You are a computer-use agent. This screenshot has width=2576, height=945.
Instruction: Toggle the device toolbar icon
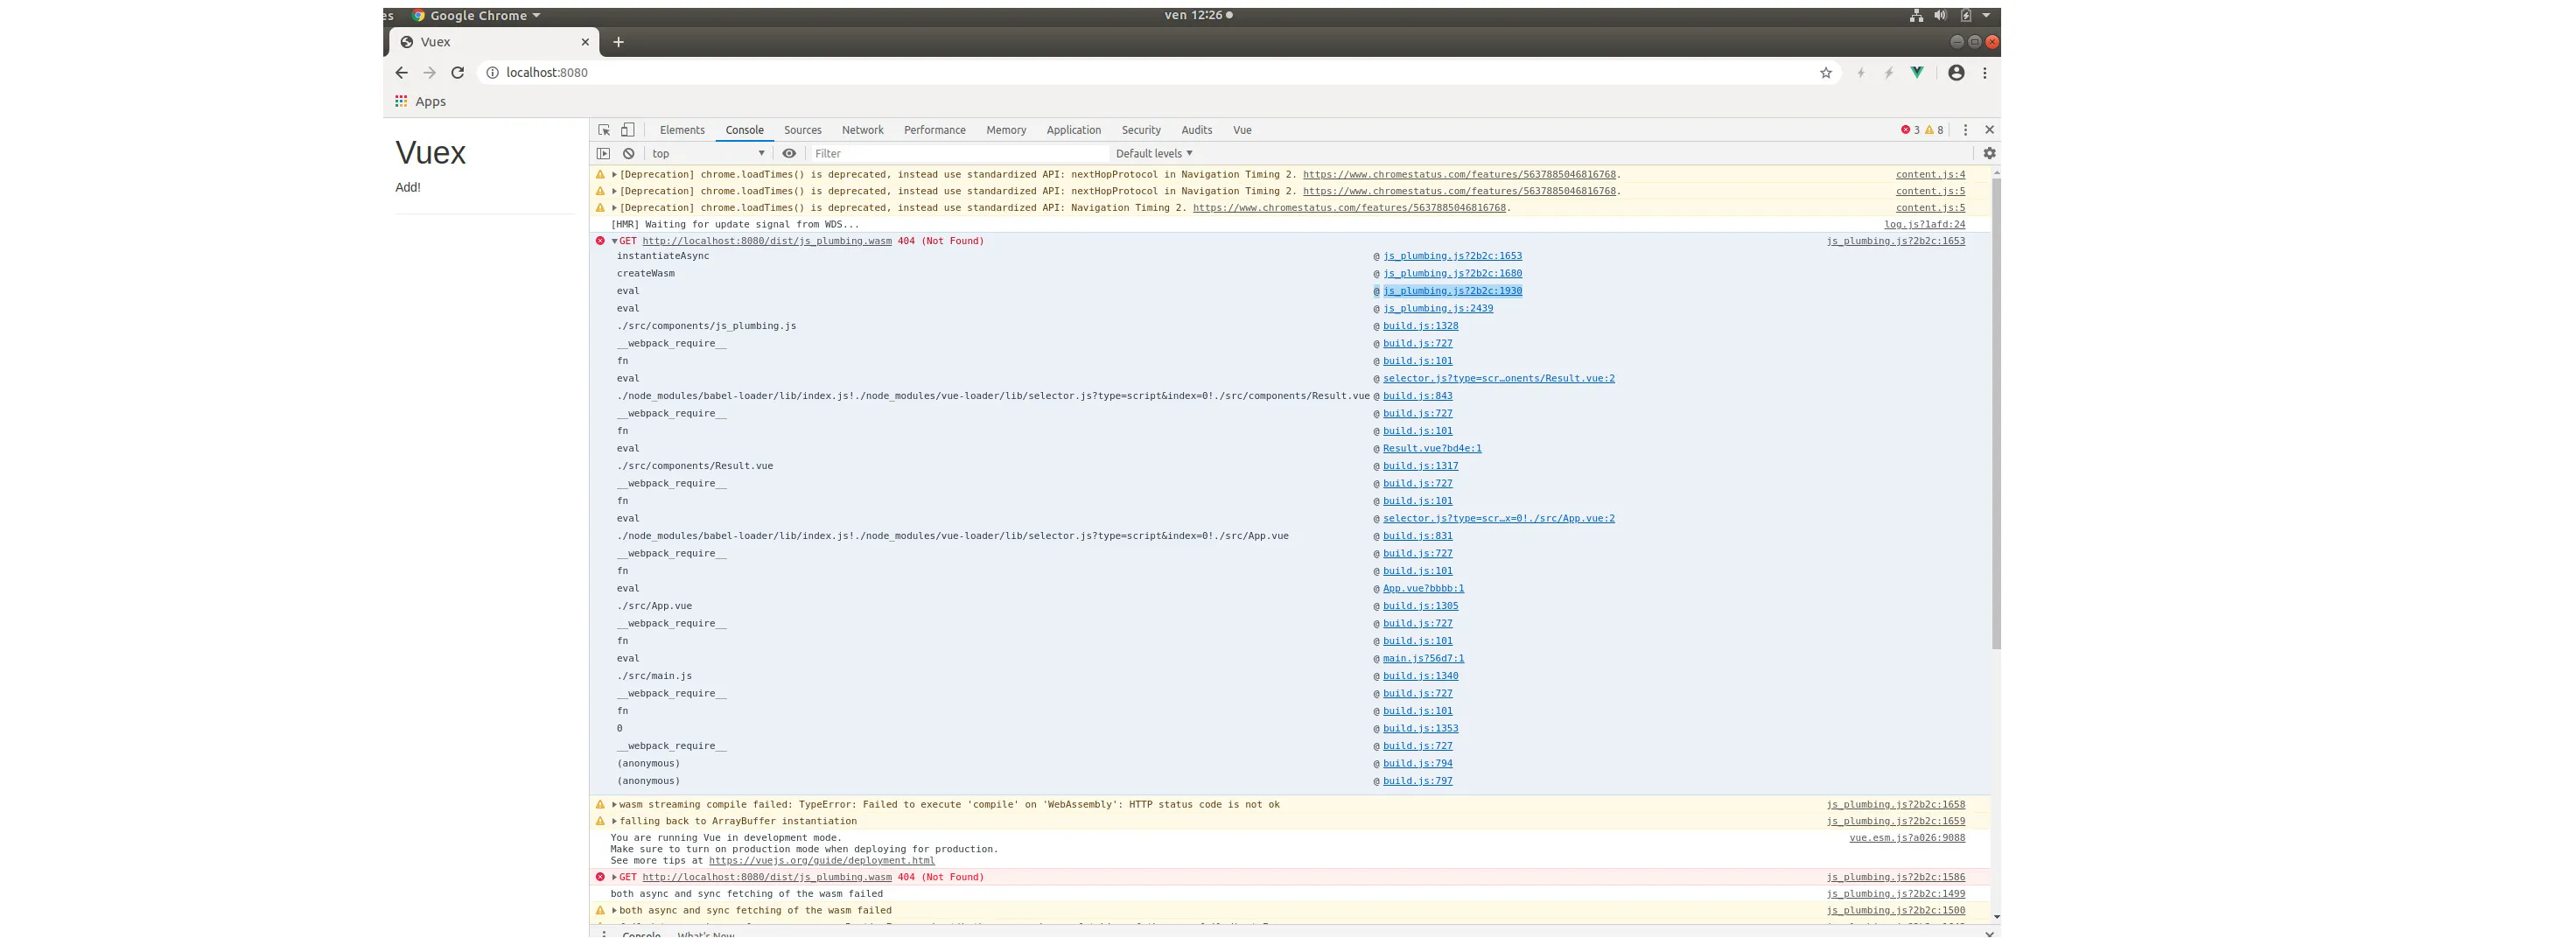tap(627, 130)
